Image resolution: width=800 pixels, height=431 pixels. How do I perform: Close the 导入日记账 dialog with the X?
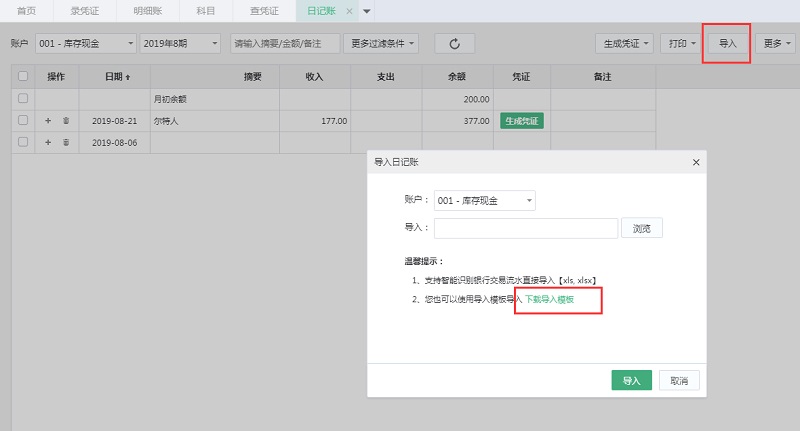coord(696,161)
